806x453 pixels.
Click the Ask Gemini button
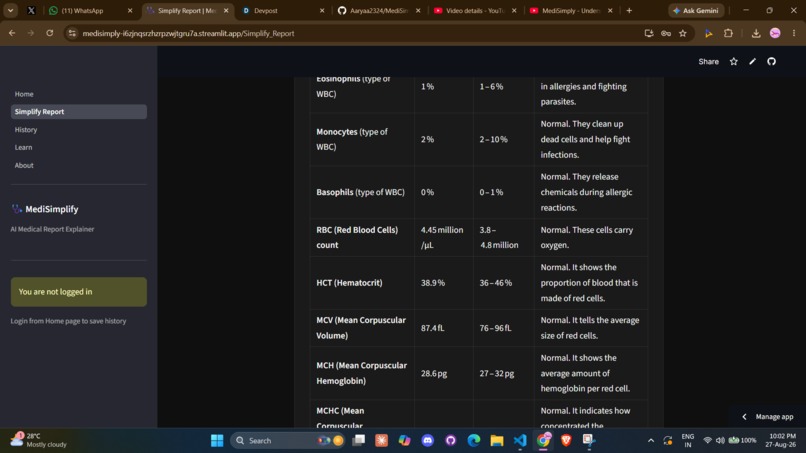pos(696,10)
